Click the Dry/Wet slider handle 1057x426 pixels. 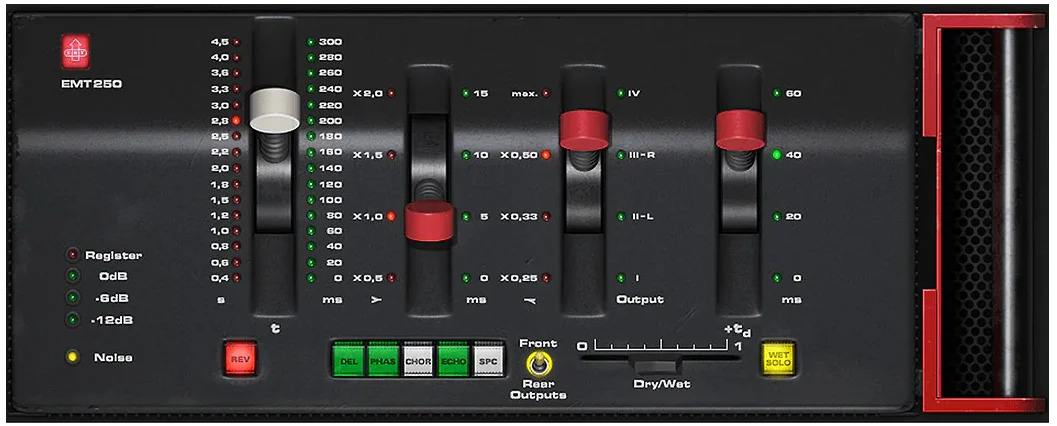(x=657, y=367)
